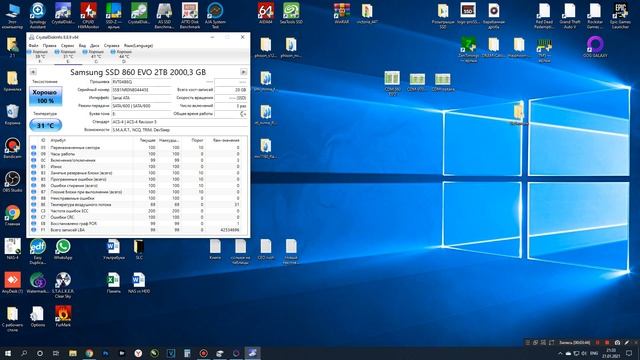Open the Yandex browser taskbar icon
This screenshot has height=360, width=640.
tap(138, 353)
